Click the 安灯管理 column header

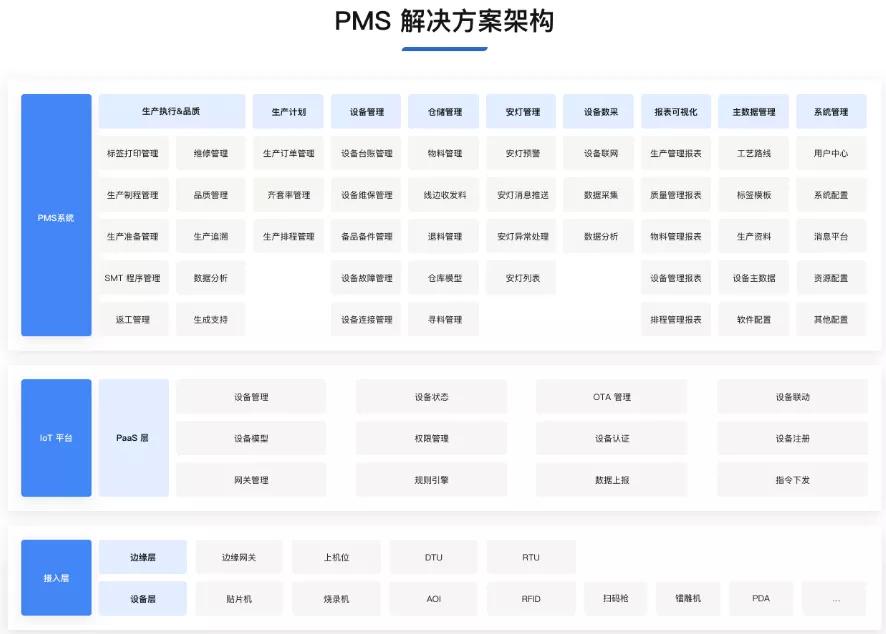point(520,111)
